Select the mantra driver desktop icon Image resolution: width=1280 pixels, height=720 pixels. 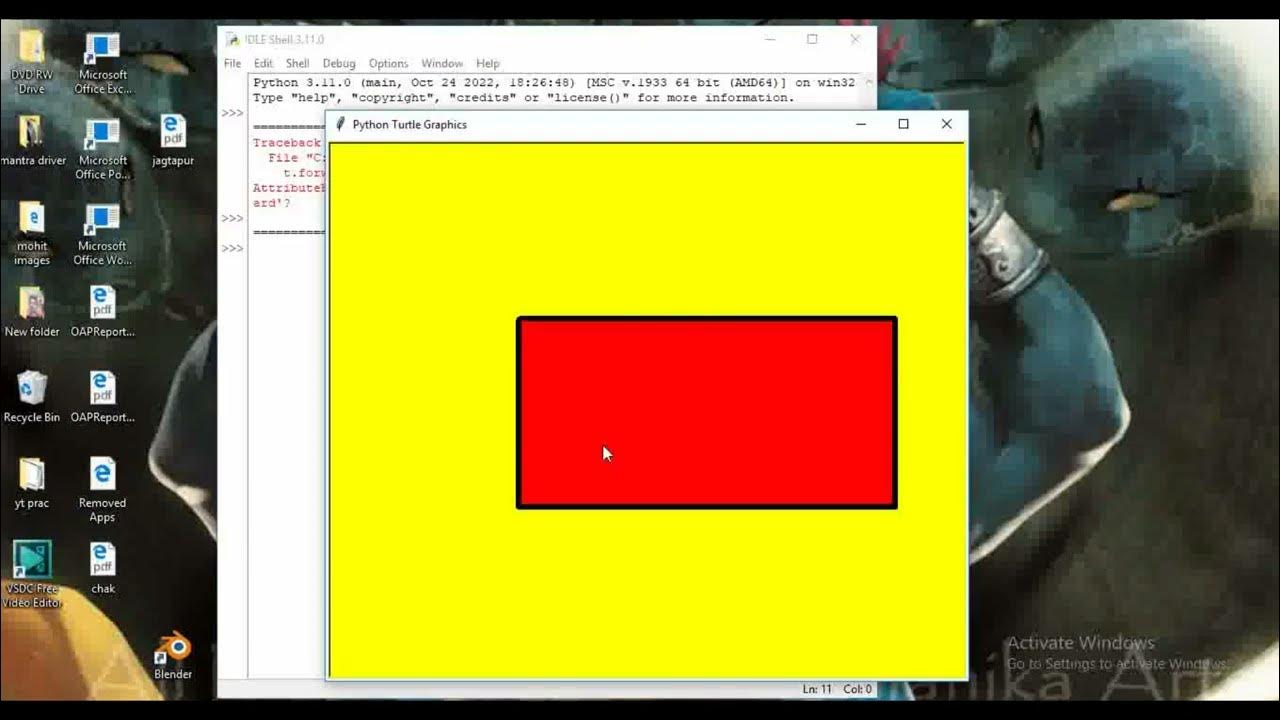coord(32,140)
